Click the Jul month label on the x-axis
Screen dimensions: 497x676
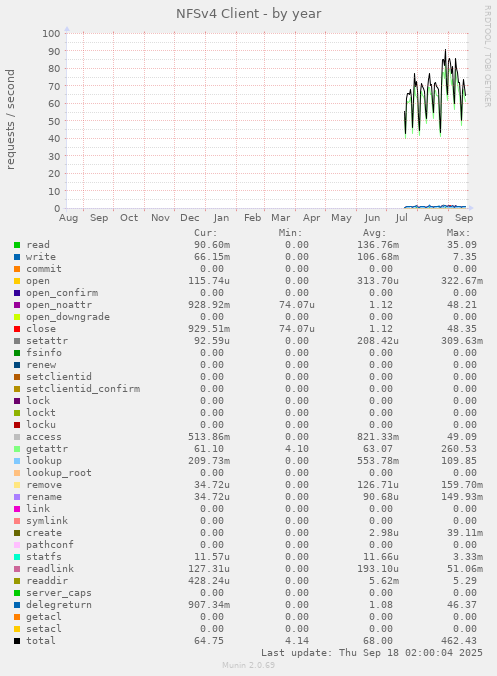point(401,218)
